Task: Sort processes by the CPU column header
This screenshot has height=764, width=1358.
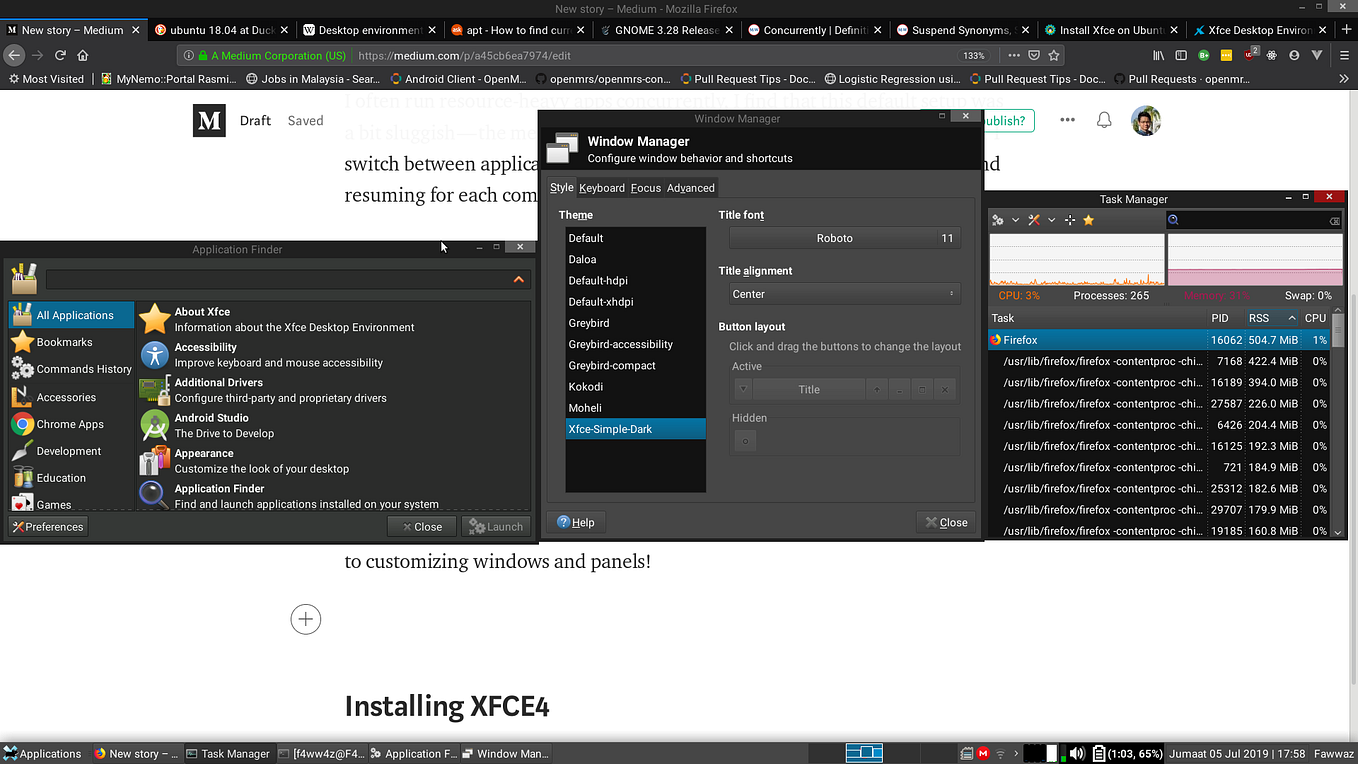Action: pyautogui.click(x=1316, y=318)
